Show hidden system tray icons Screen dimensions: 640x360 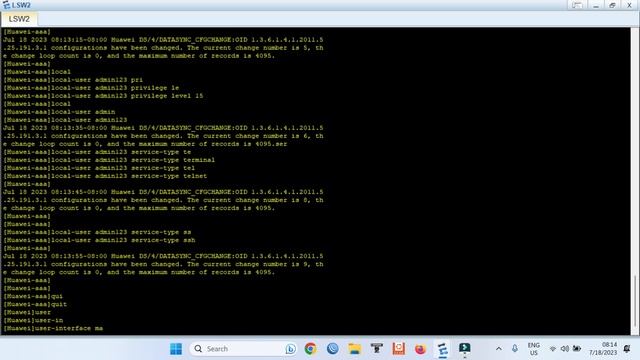click(x=499, y=349)
